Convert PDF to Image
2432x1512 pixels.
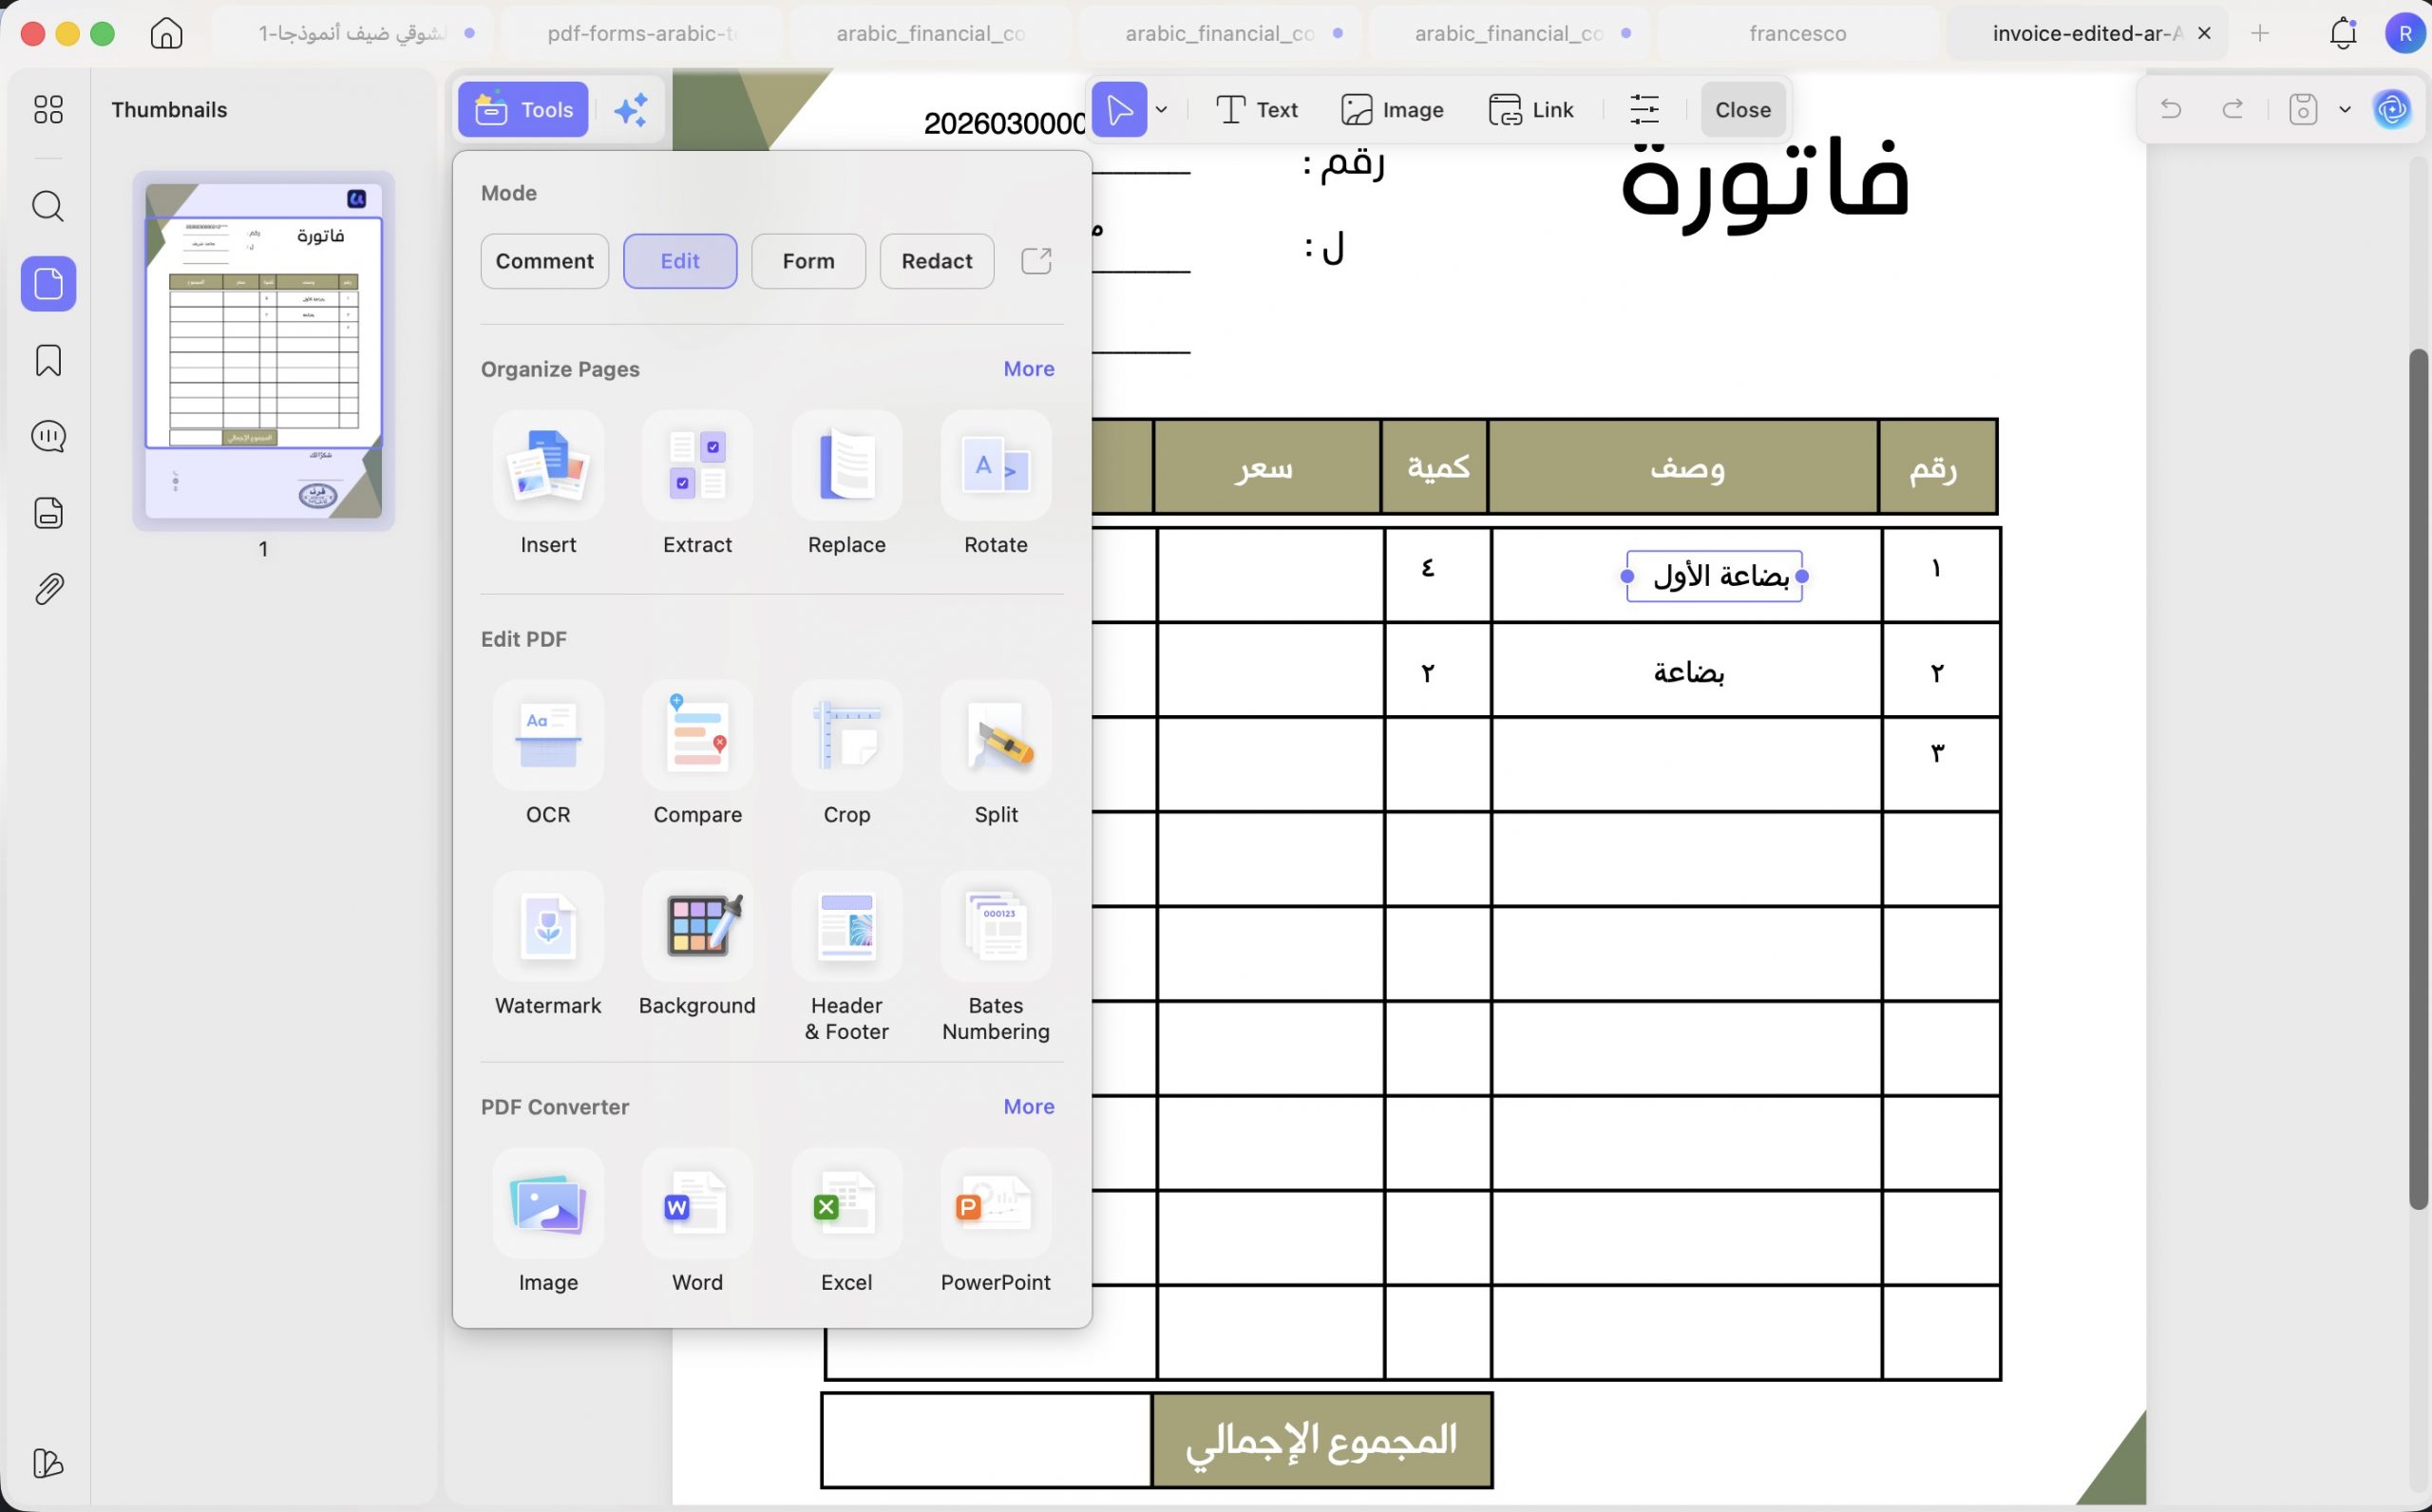click(x=548, y=1221)
